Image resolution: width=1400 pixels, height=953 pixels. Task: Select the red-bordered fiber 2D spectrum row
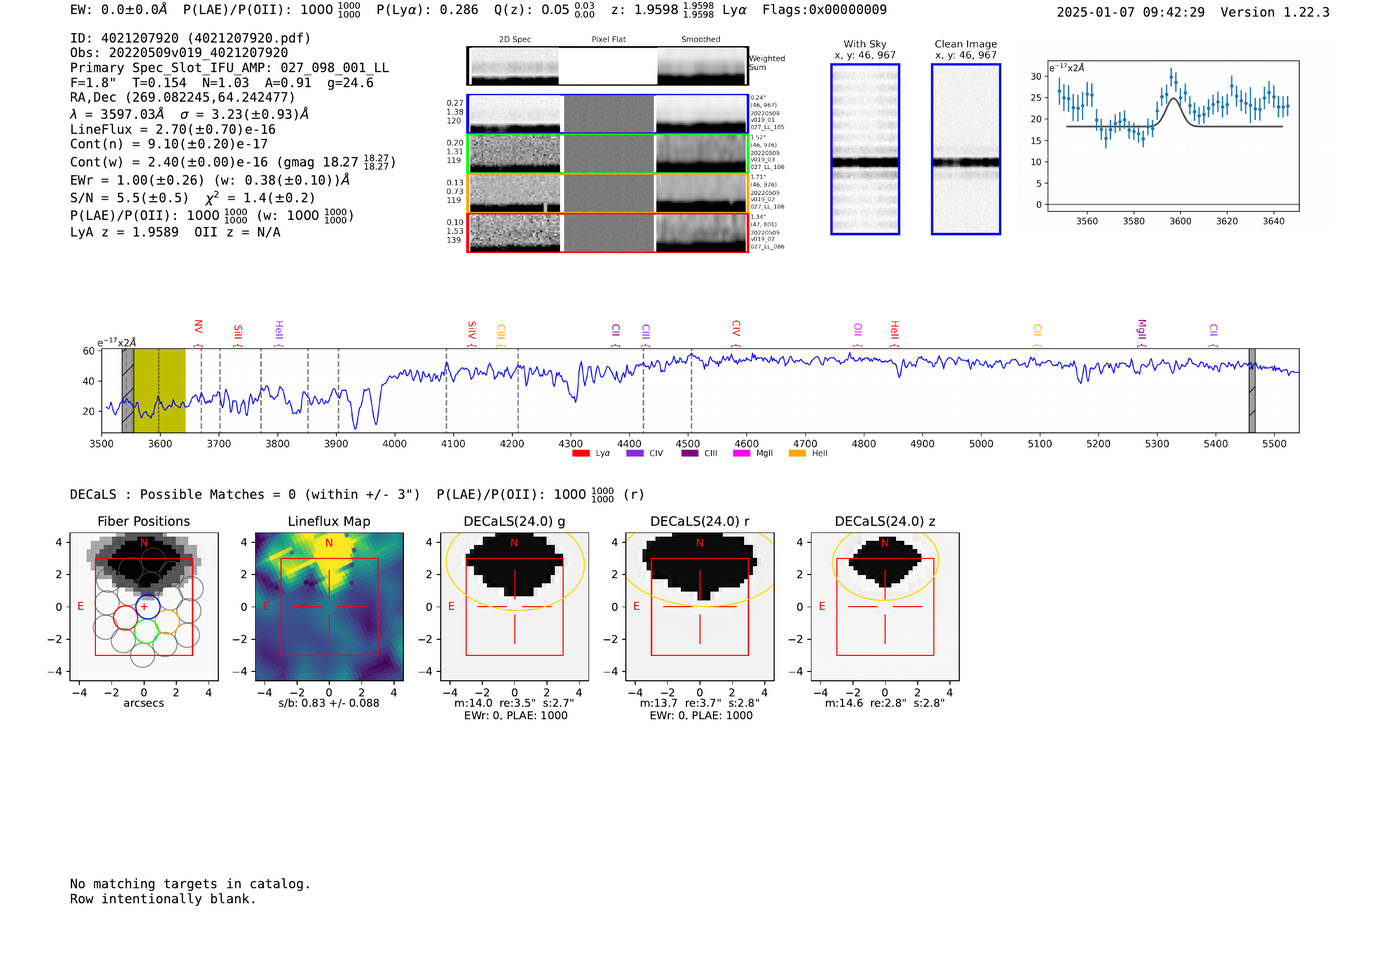tap(607, 232)
